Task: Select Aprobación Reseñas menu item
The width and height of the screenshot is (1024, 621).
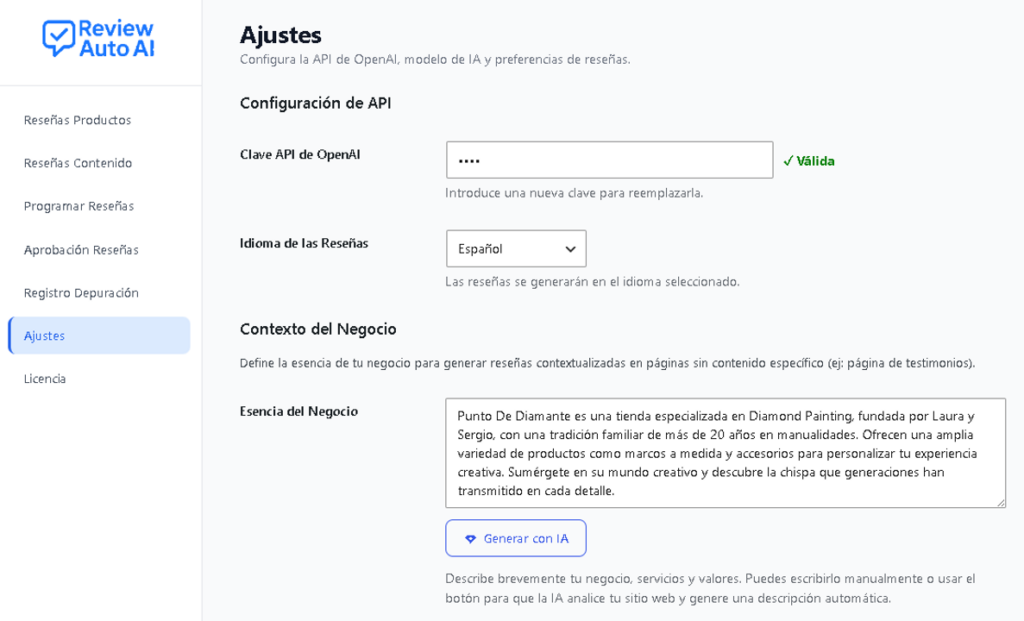Action: (x=81, y=249)
